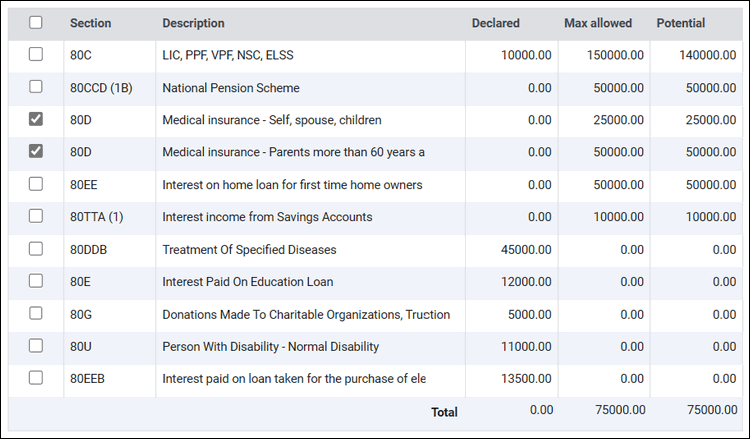This screenshot has height=439, width=750.
Task: Click declared 45000.00 cell for 80DDB
Action: coord(512,250)
